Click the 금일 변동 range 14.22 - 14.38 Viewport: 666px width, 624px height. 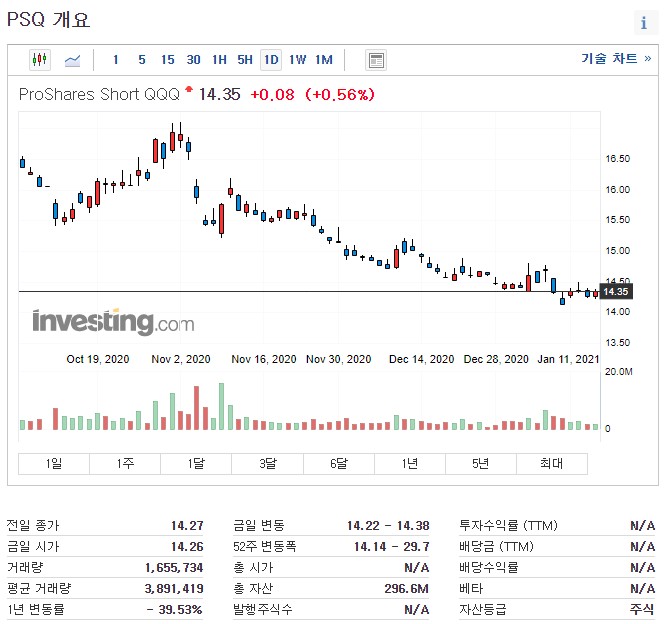388,525
